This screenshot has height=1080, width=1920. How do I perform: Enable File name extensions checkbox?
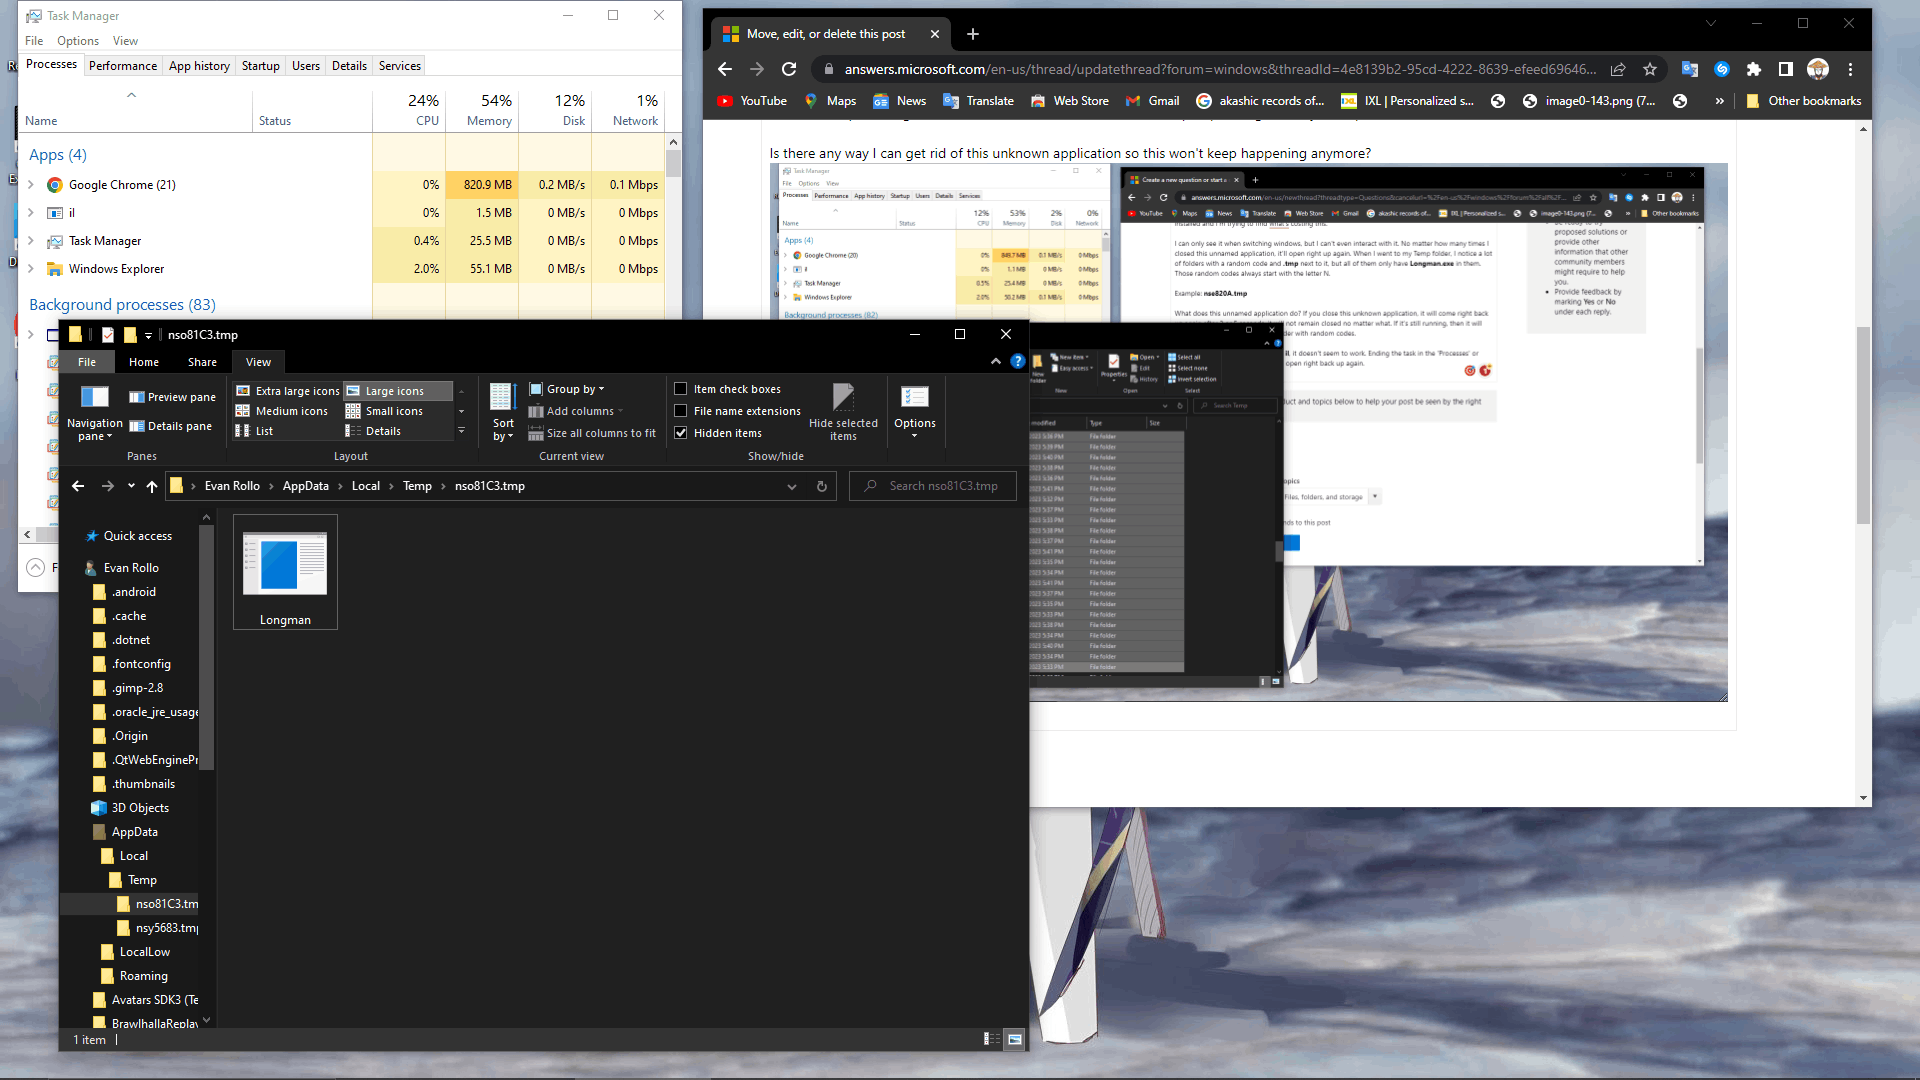point(681,411)
